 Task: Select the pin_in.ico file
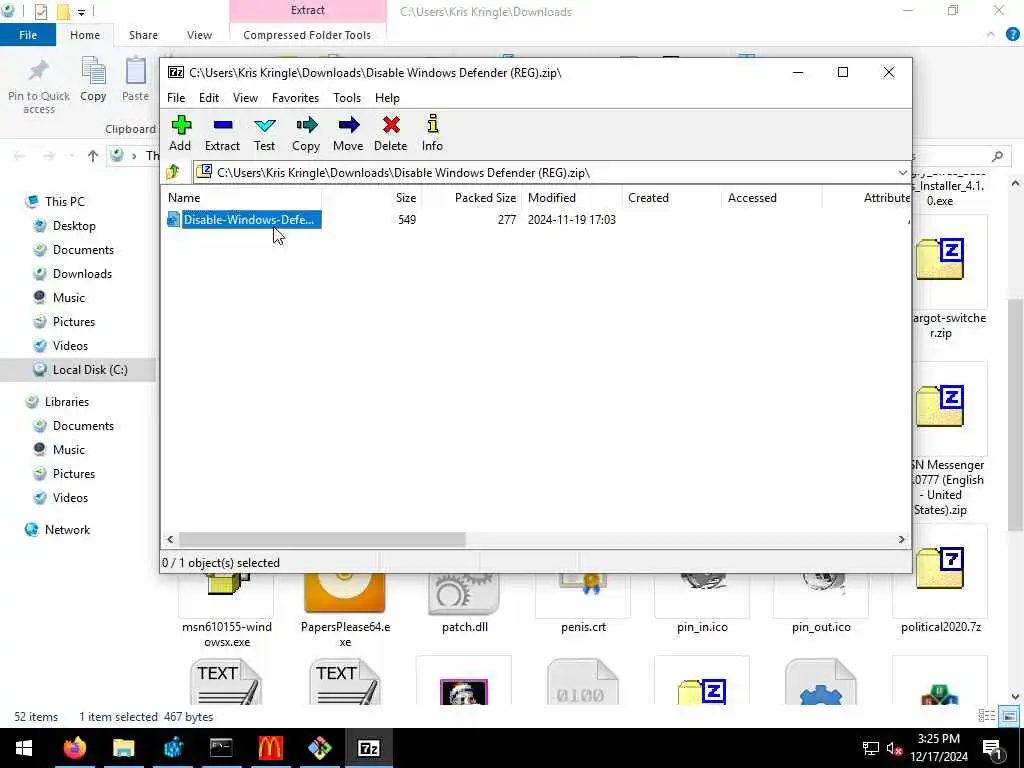pyautogui.click(x=702, y=604)
